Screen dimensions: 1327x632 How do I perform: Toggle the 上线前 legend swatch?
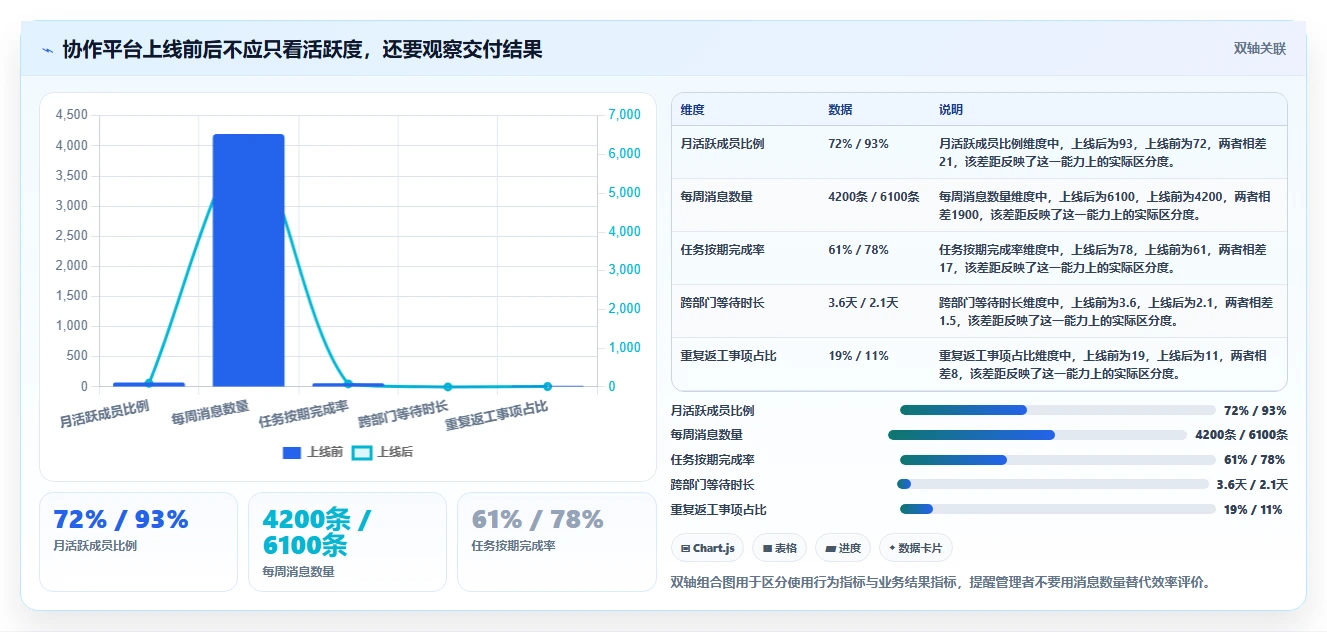click(292, 453)
